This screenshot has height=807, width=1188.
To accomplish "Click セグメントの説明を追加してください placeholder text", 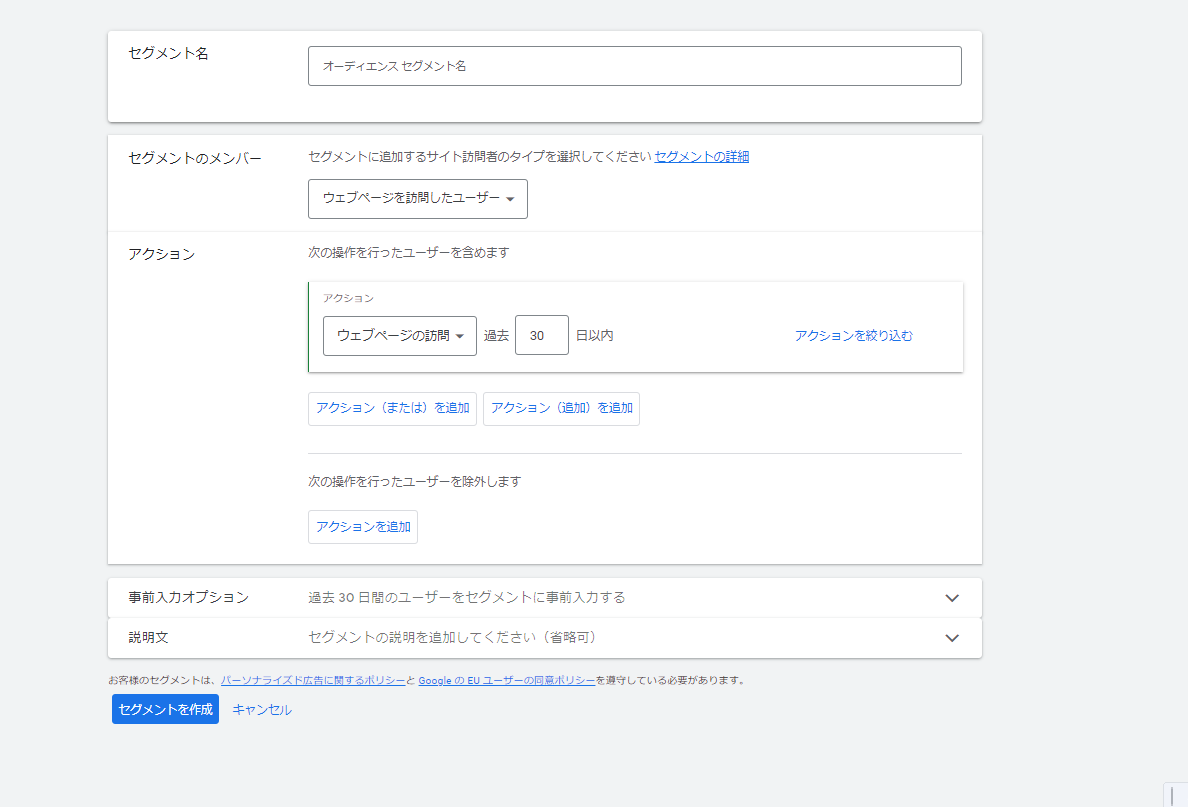I will coord(458,637).
